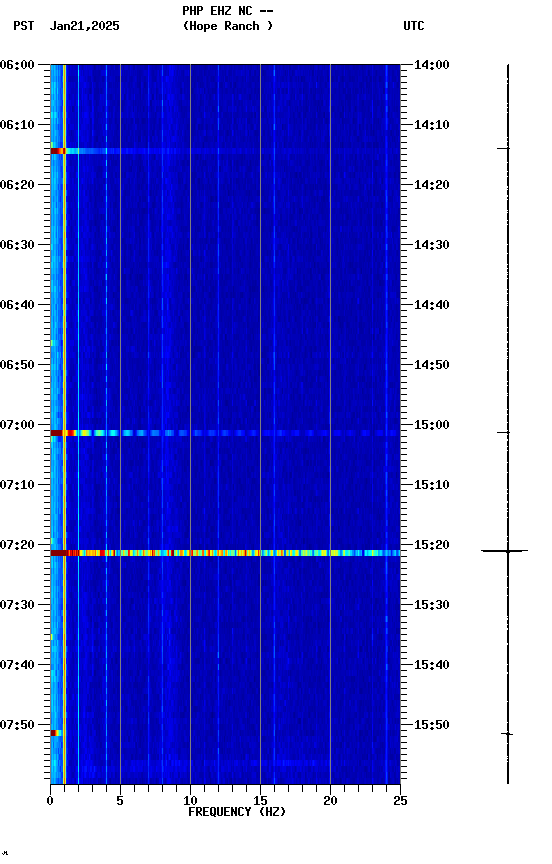Click the broadband event band at 07:21
The width and height of the screenshot is (552, 864).
[225, 553]
